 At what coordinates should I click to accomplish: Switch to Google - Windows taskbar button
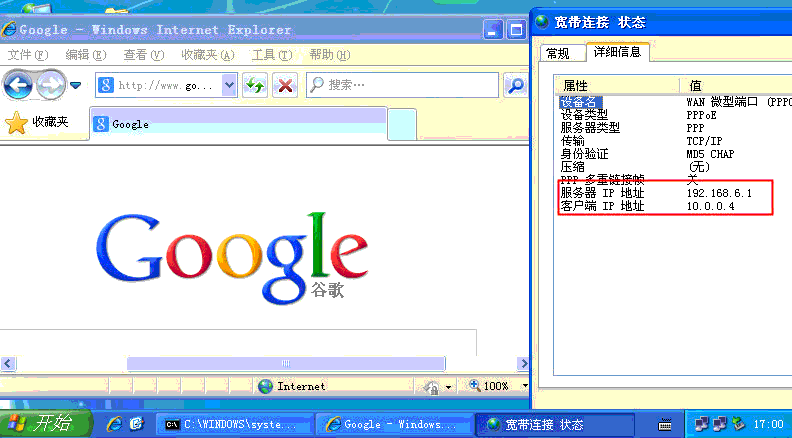click(x=393, y=424)
